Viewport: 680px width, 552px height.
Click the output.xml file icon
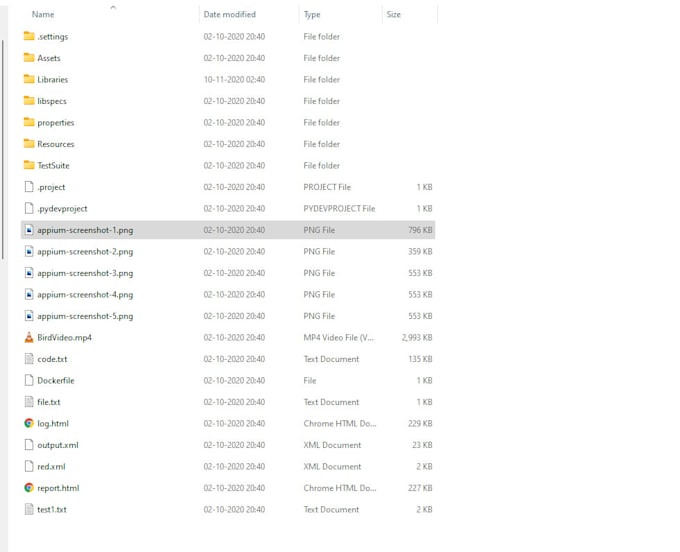pyautogui.click(x=29, y=444)
